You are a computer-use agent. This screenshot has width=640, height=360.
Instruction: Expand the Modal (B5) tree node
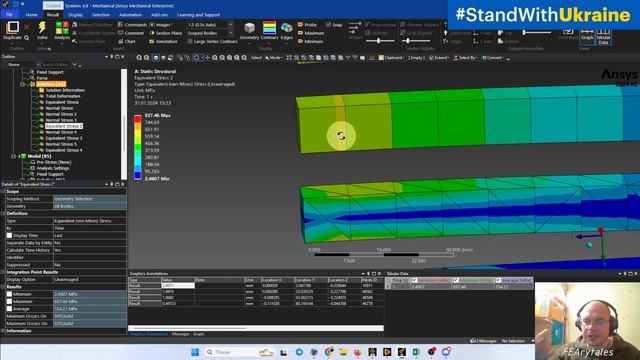pyautogui.click(x=13, y=156)
